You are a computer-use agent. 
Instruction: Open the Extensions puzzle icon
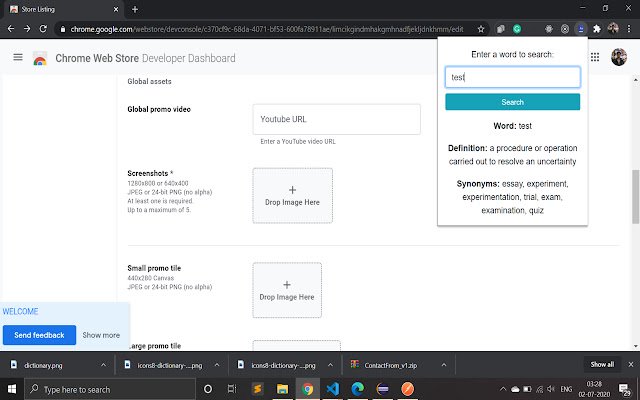click(x=597, y=29)
